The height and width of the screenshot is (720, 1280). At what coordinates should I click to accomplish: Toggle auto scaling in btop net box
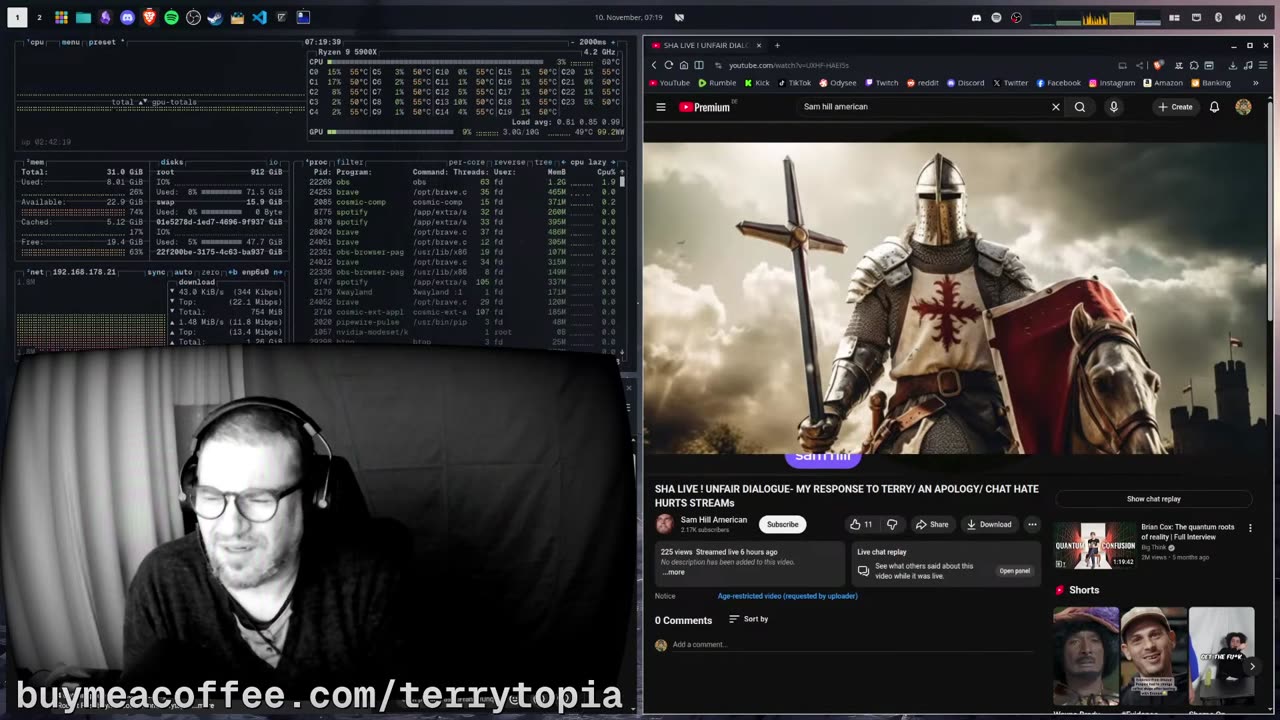point(183,272)
